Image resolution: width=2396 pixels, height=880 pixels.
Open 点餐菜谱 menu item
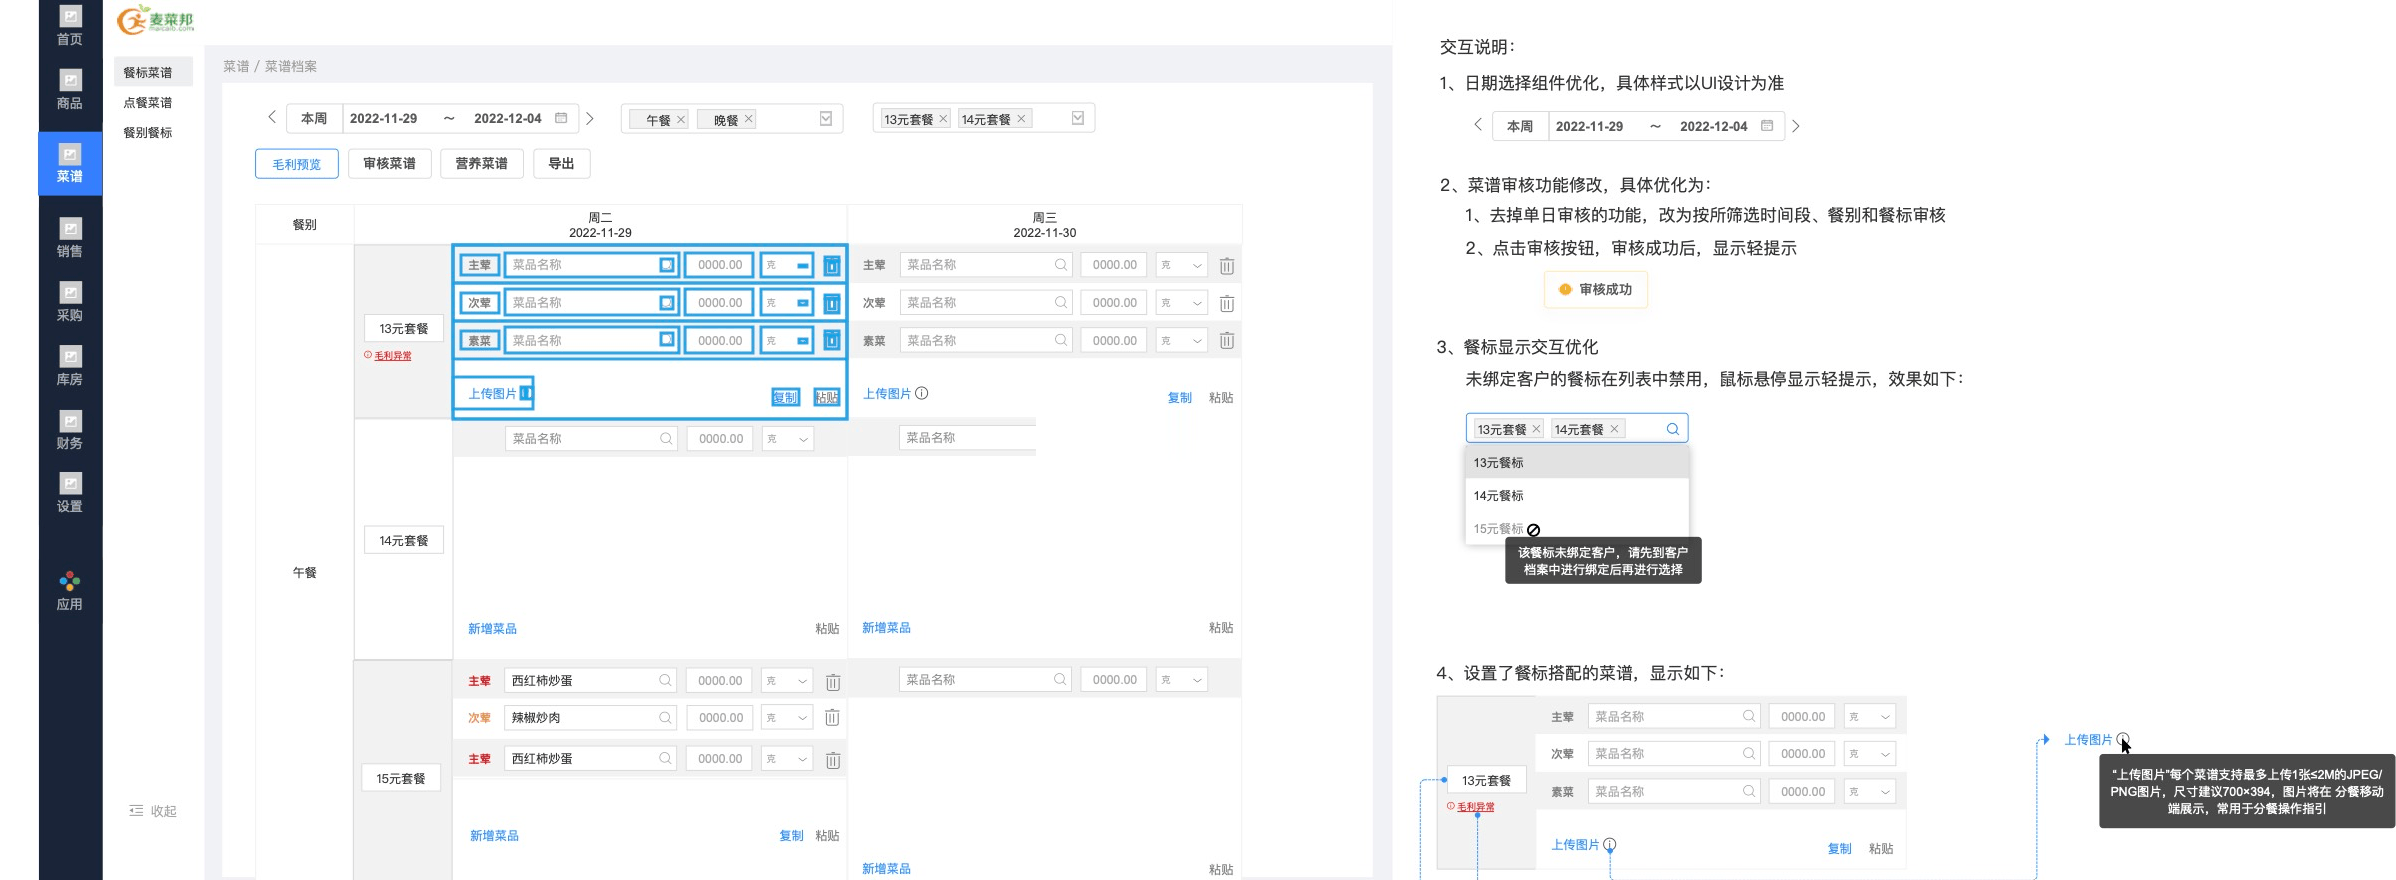(148, 103)
